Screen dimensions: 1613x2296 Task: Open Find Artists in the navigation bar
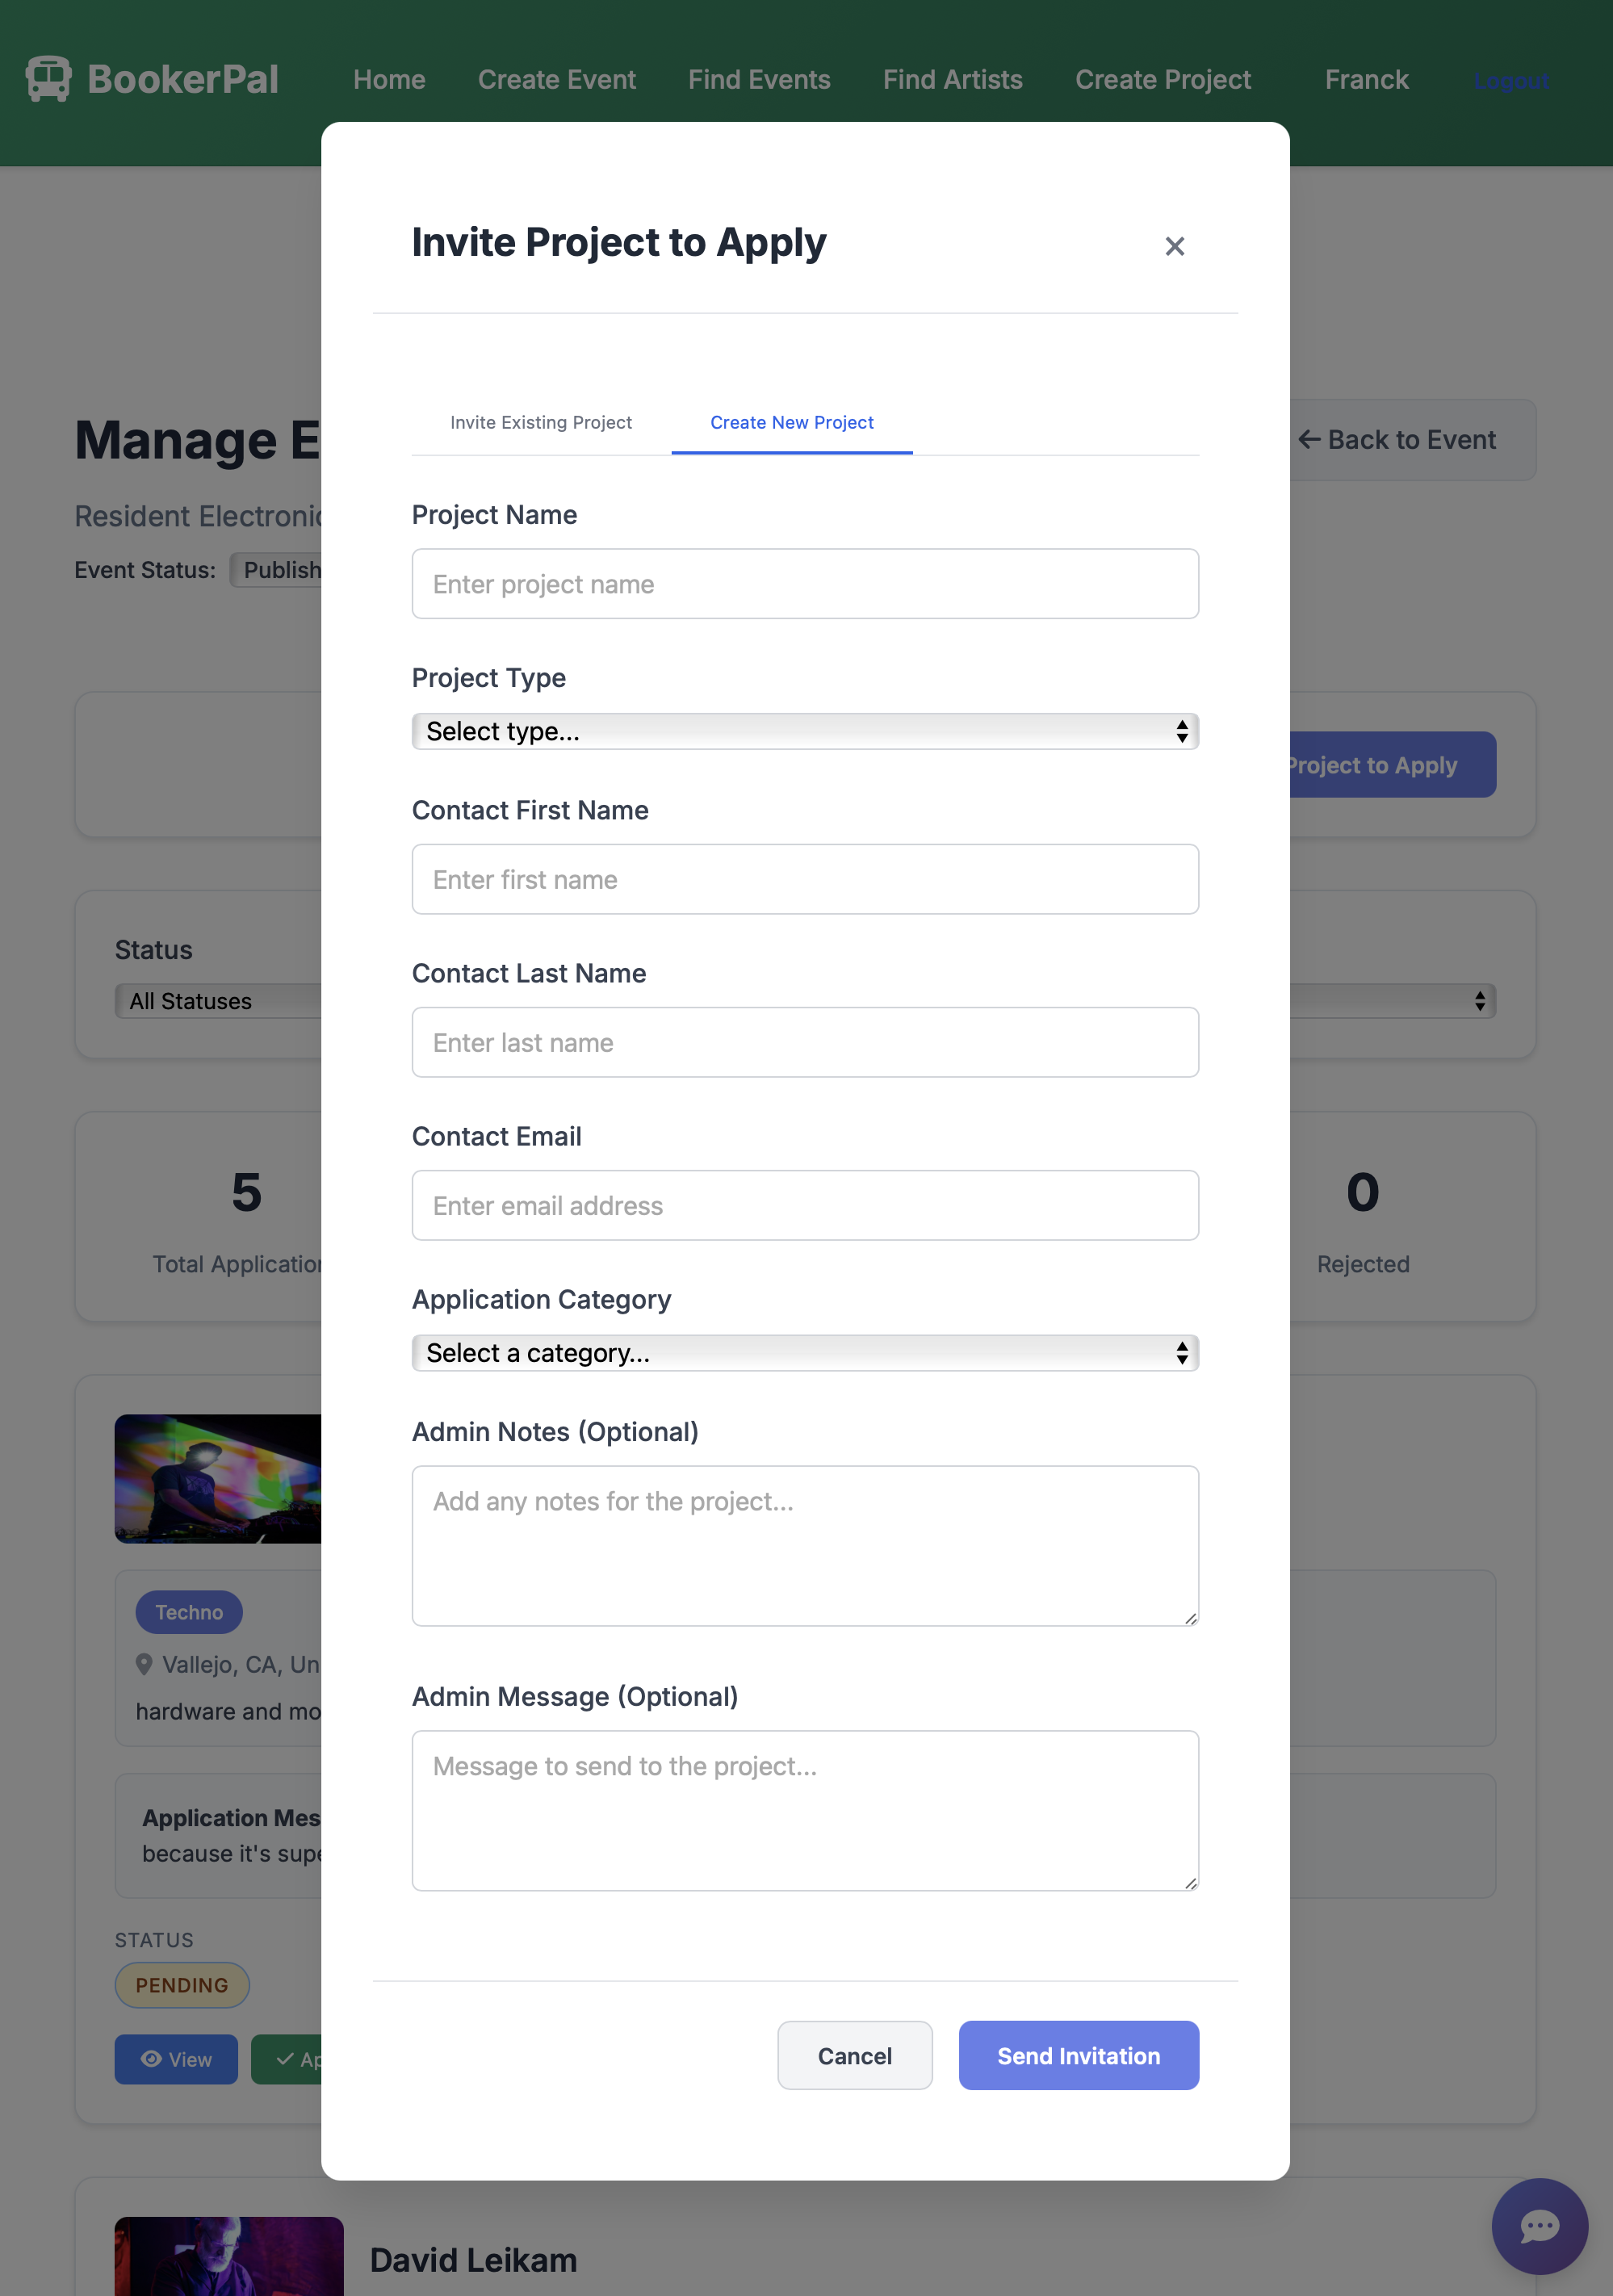pos(952,79)
